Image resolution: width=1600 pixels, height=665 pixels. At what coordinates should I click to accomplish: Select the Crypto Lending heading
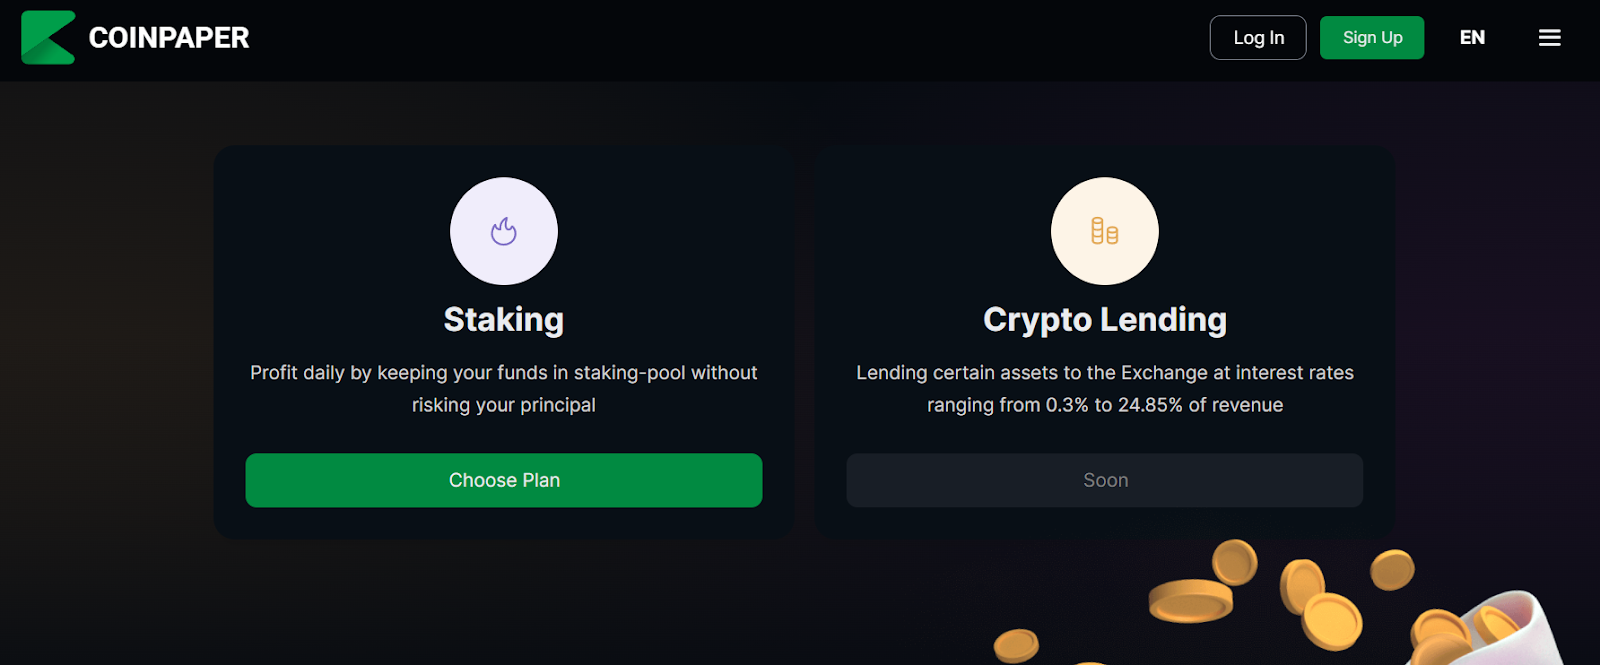(1104, 320)
